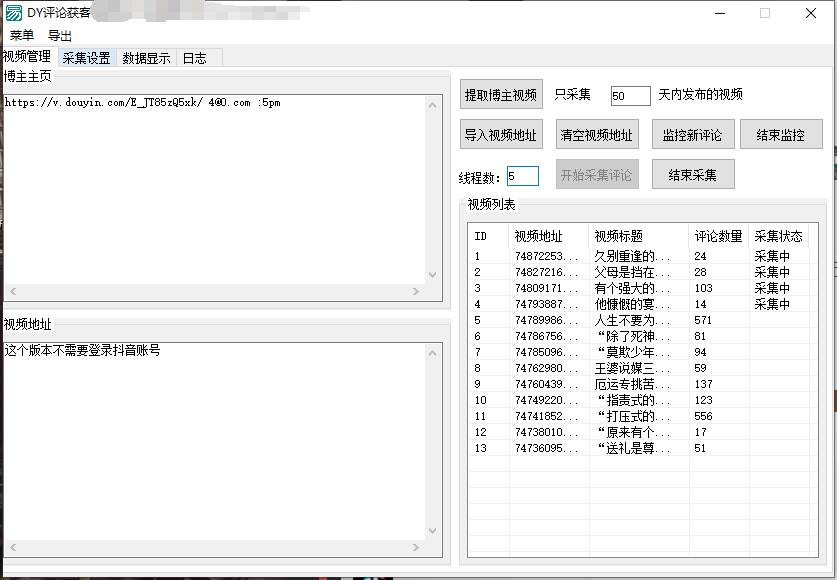Open the 导出 menu
The height and width of the screenshot is (580, 837).
(58, 34)
